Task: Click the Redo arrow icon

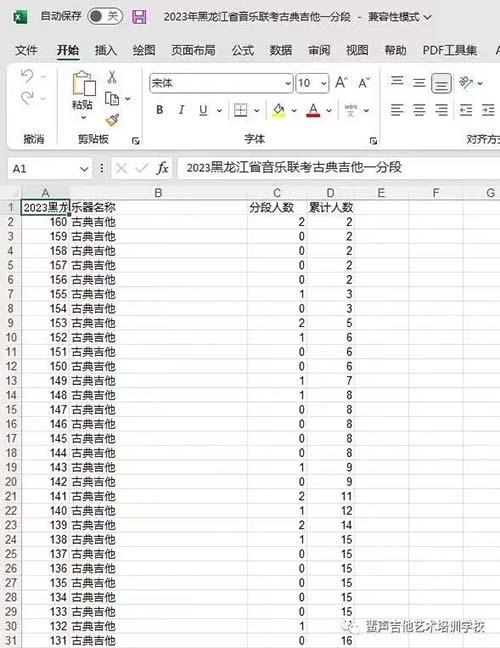Action: coord(27,98)
